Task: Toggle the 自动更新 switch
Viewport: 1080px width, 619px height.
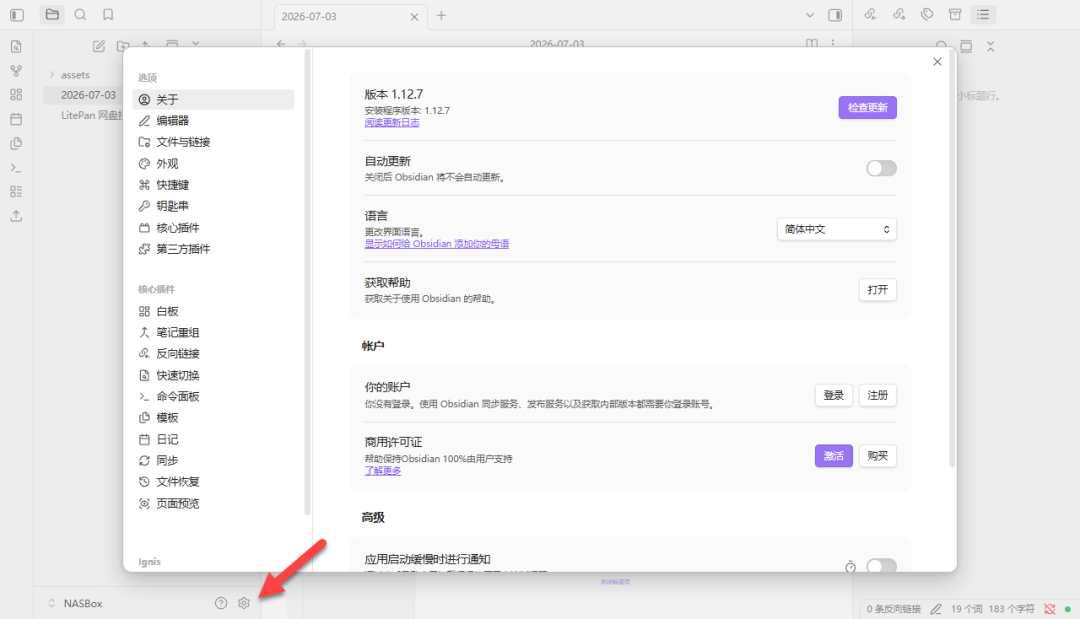Action: point(881,168)
